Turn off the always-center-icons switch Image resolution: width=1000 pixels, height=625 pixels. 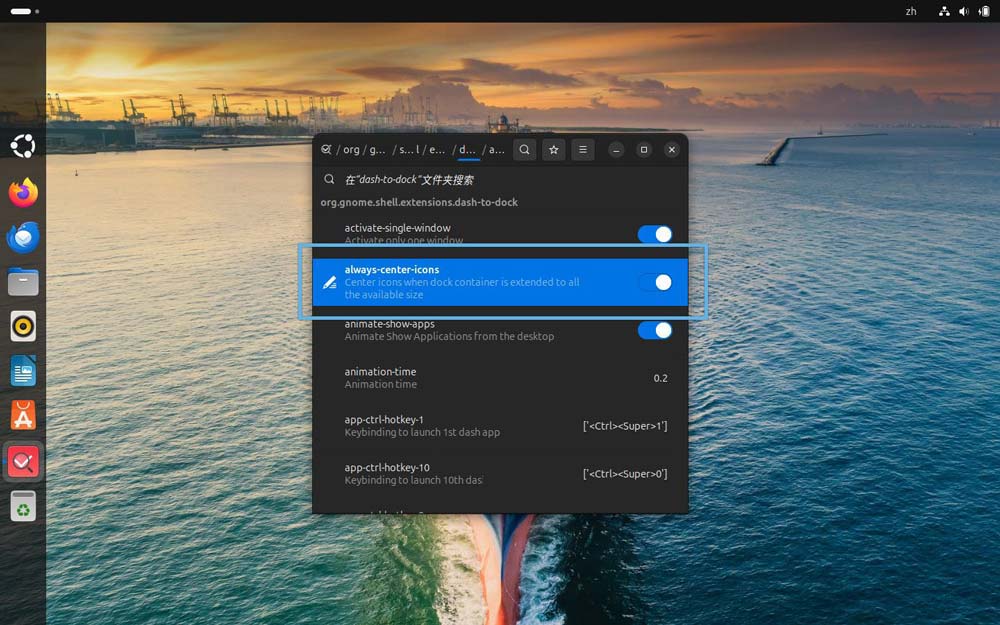(x=662, y=283)
